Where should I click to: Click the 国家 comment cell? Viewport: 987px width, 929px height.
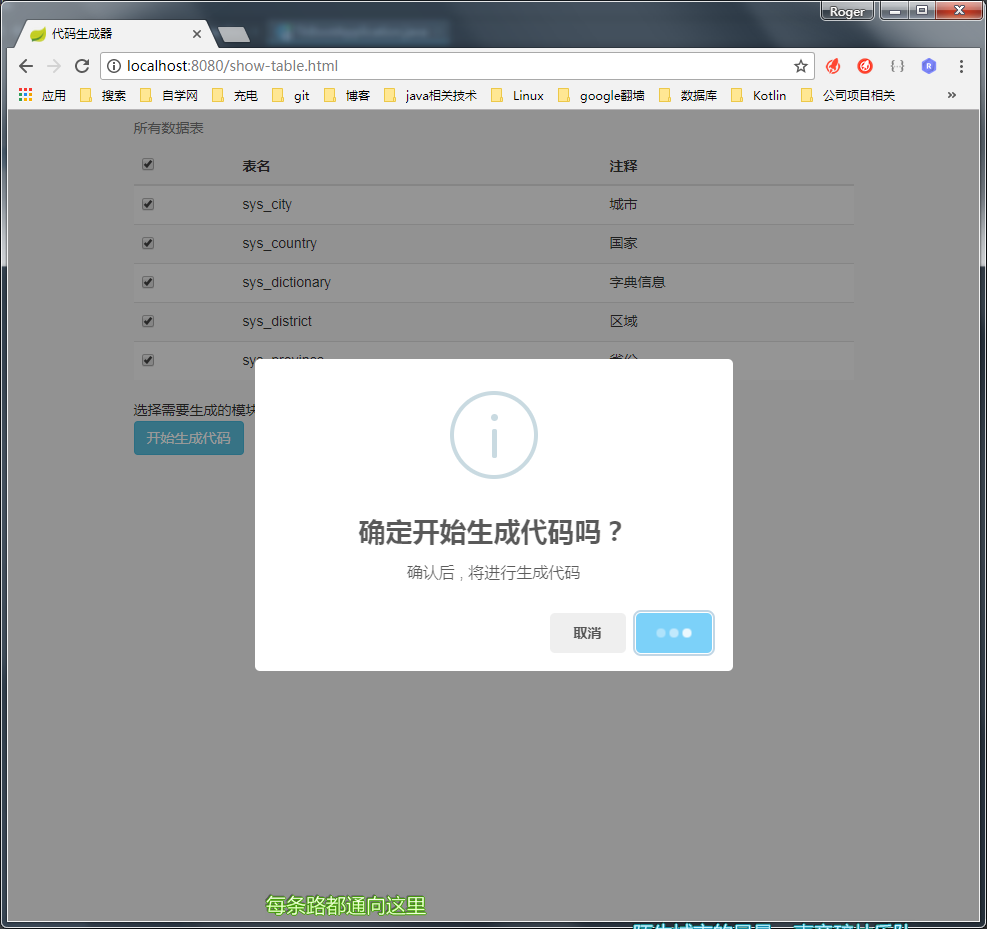pos(623,244)
